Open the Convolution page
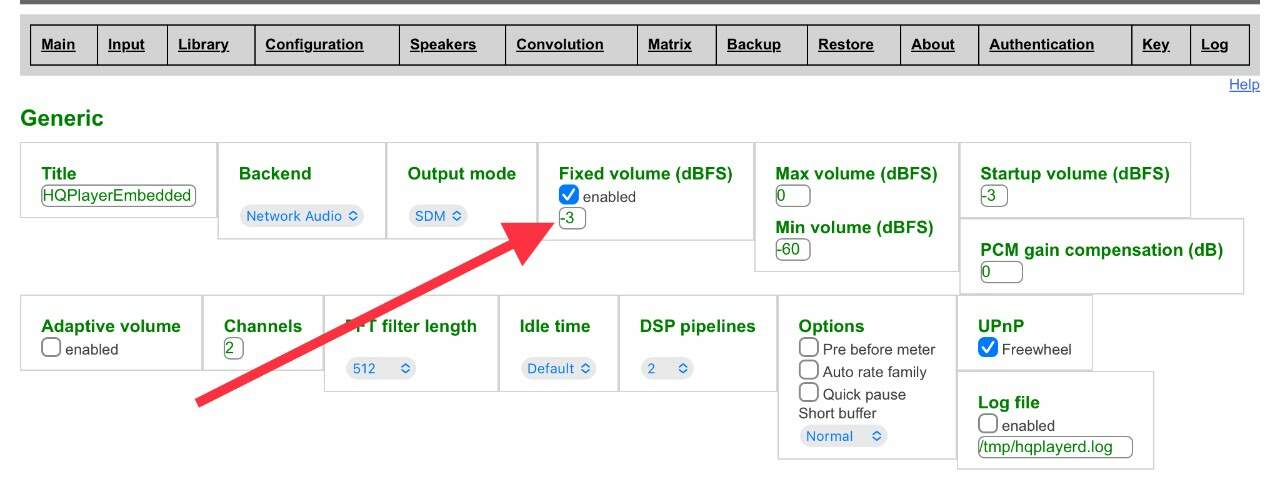 [x=559, y=44]
